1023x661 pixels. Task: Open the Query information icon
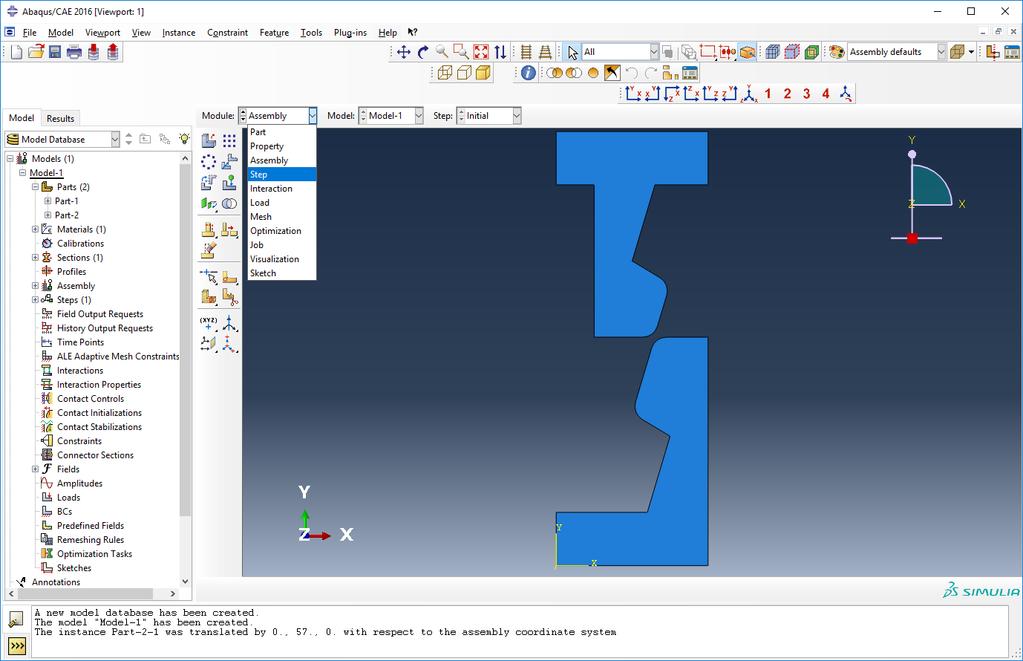528,72
